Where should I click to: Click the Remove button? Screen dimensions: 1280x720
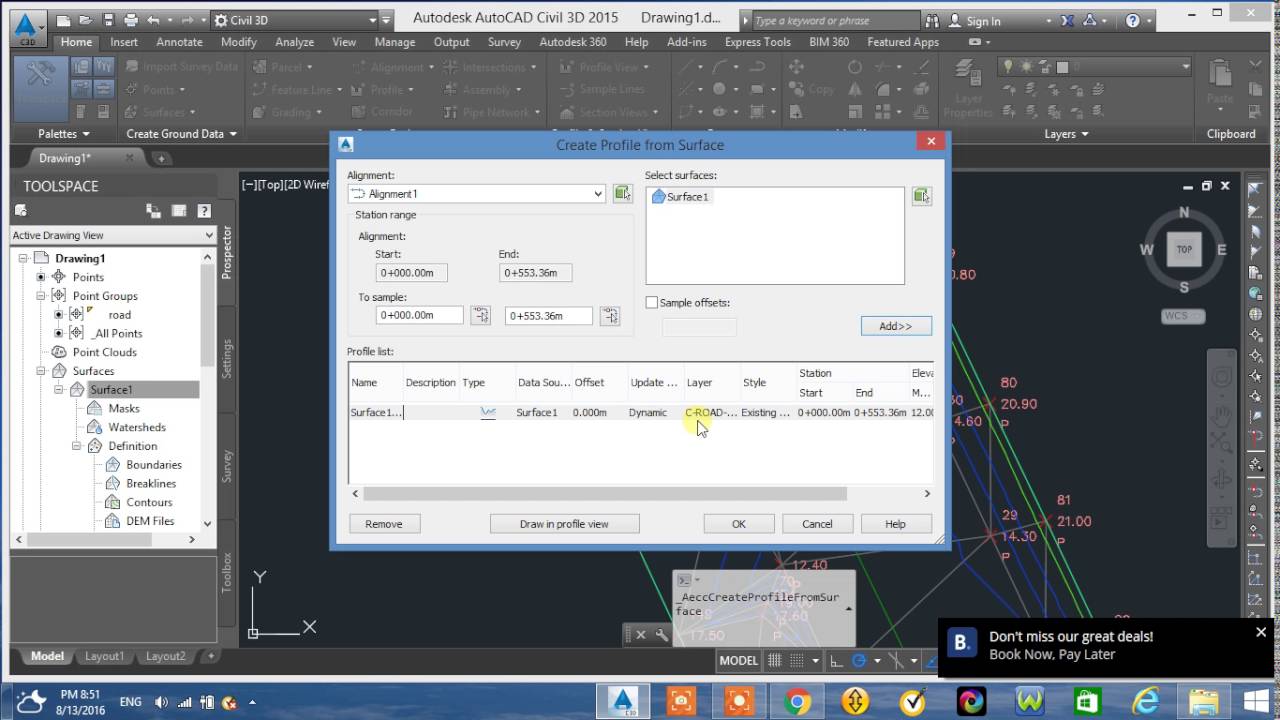tap(383, 524)
